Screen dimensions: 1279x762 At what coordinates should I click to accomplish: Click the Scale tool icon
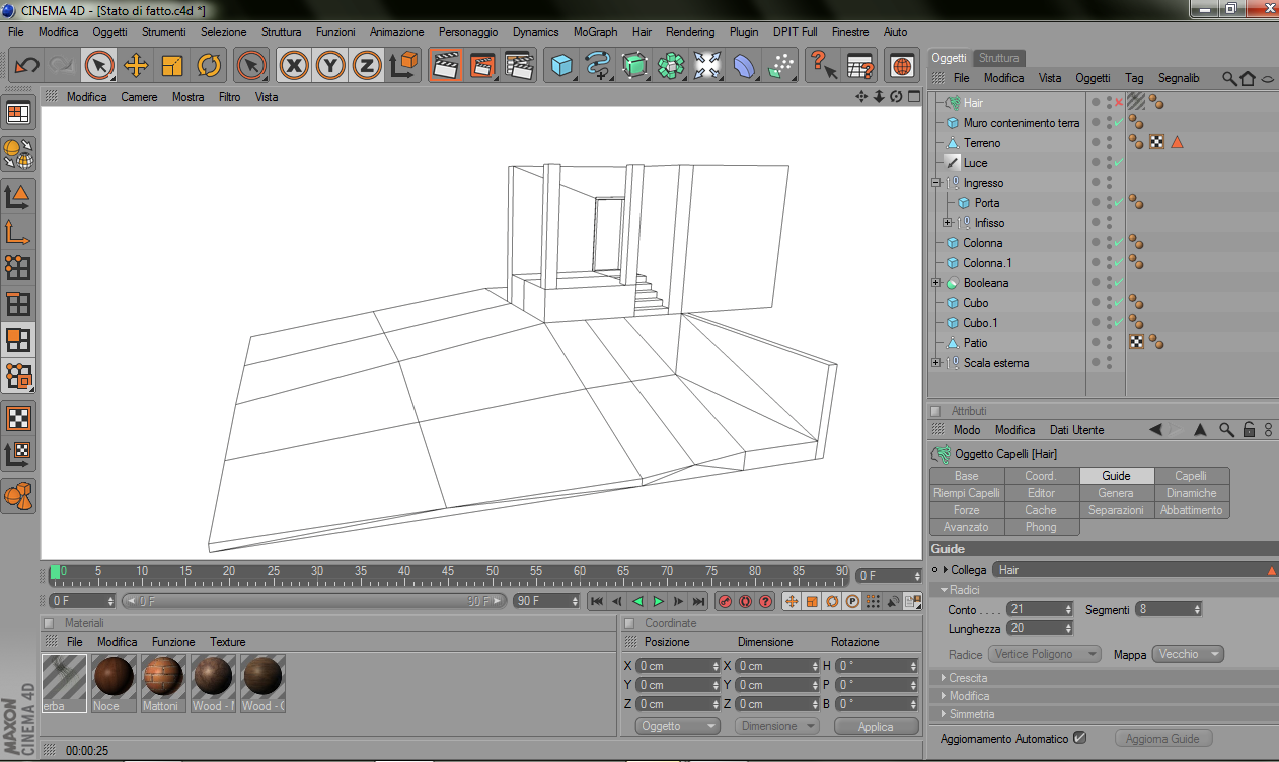click(172, 66)
